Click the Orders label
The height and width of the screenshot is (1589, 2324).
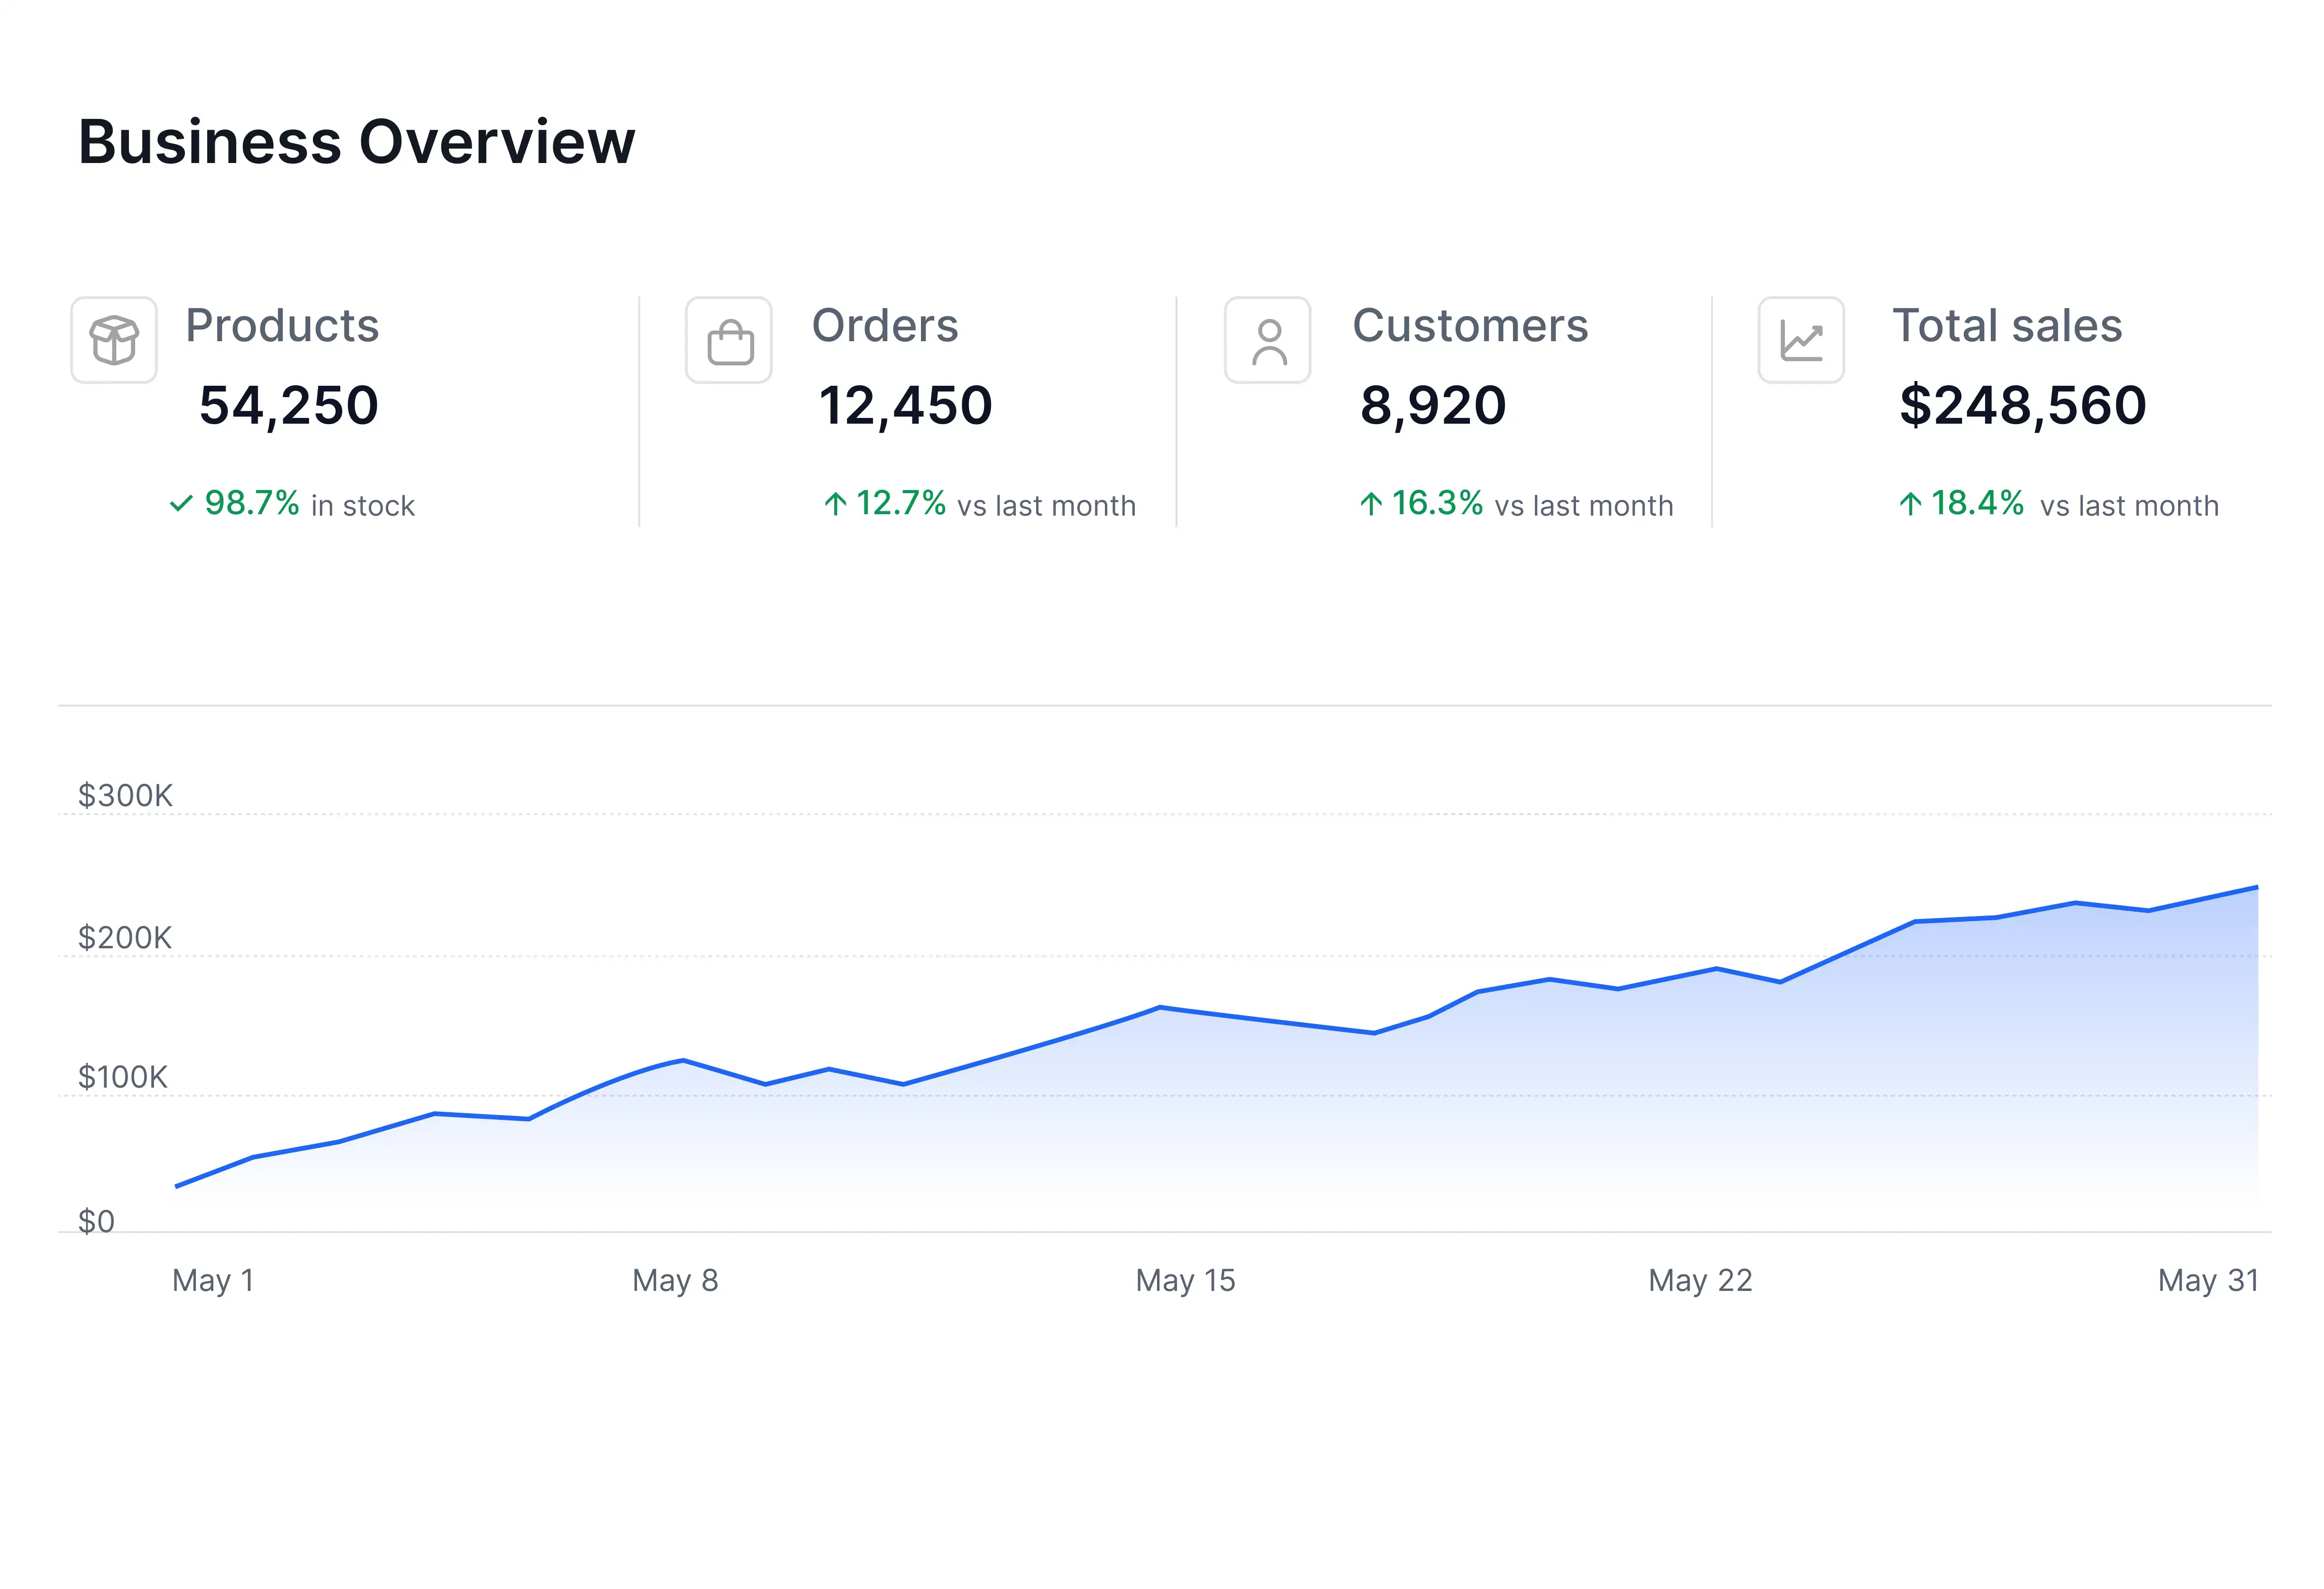pos(885,326)
